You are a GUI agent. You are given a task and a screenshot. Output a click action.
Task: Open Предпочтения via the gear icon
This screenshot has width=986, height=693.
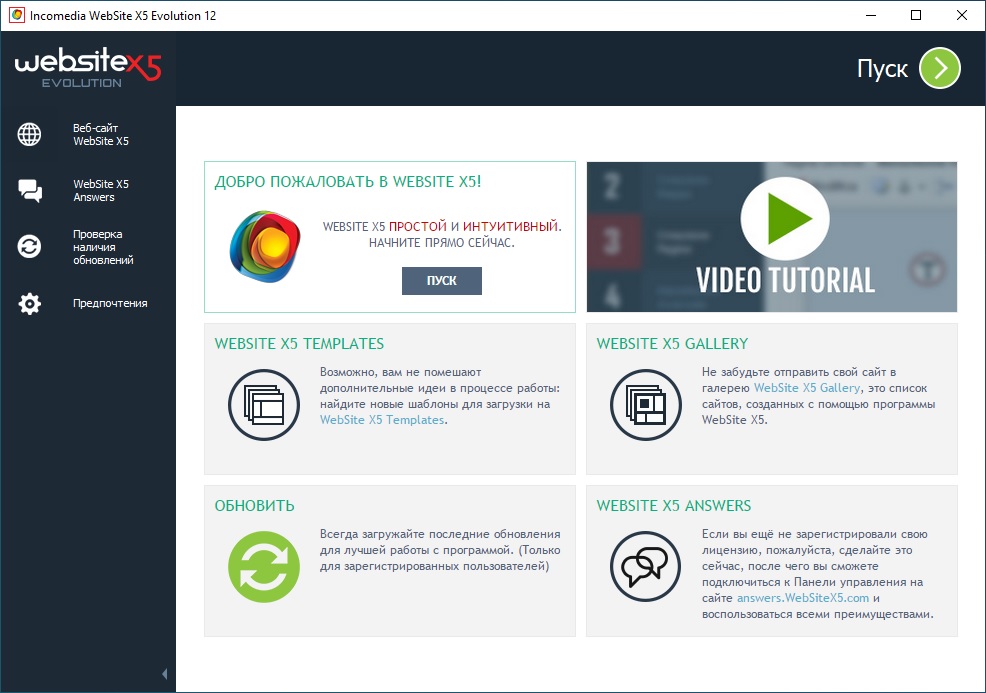30,304
